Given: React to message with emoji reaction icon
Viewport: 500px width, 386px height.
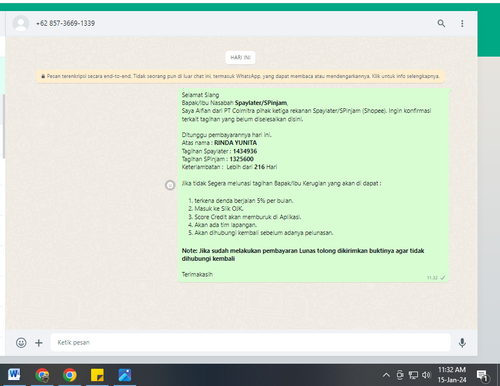Looking at the screenshot, I should point(170,185).
